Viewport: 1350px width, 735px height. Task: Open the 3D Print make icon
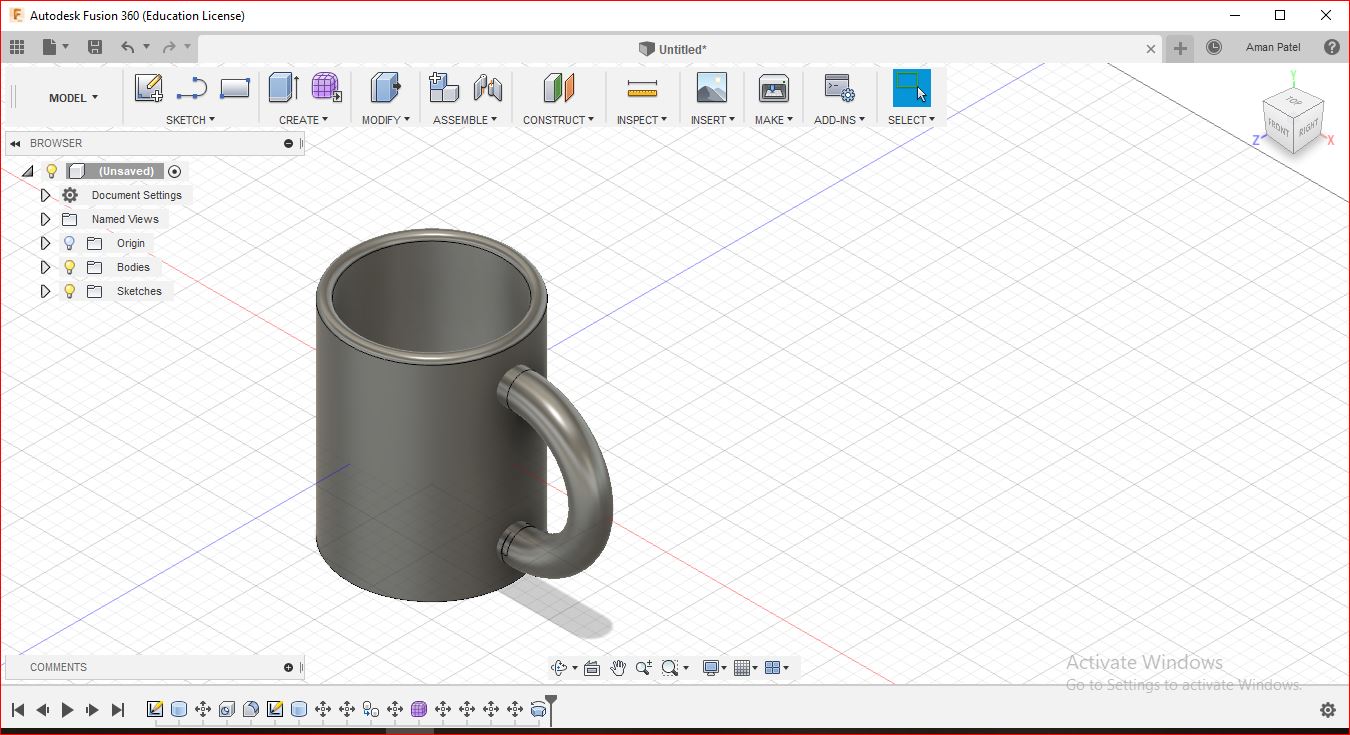(x=773, y=88)
